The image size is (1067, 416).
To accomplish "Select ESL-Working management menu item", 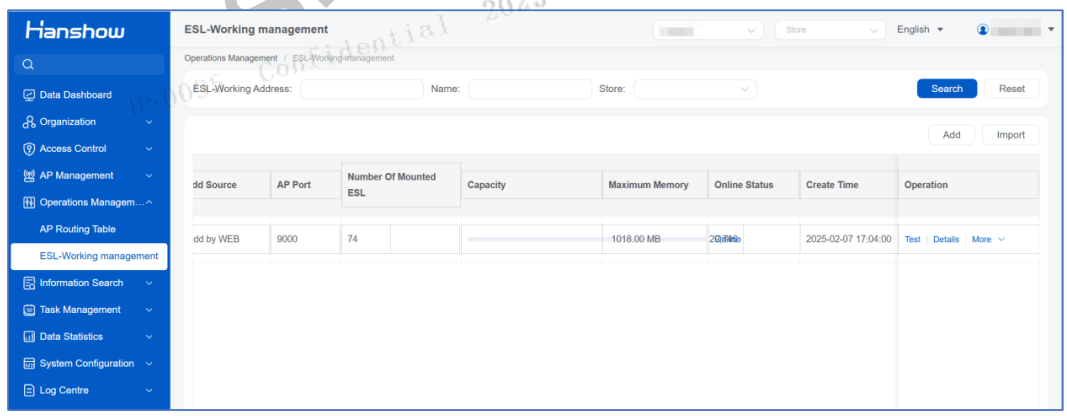I will coord(89,257).
